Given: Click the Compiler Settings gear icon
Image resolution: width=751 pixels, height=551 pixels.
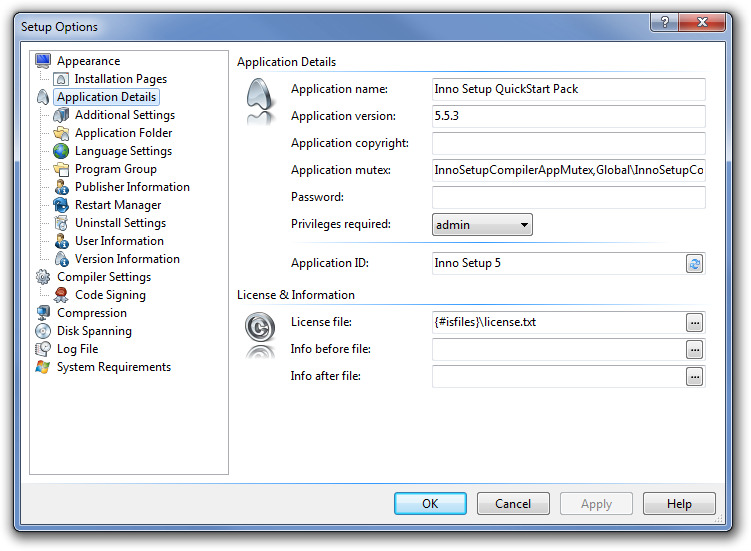Looking at the screenshot, I should pos(43,277).
